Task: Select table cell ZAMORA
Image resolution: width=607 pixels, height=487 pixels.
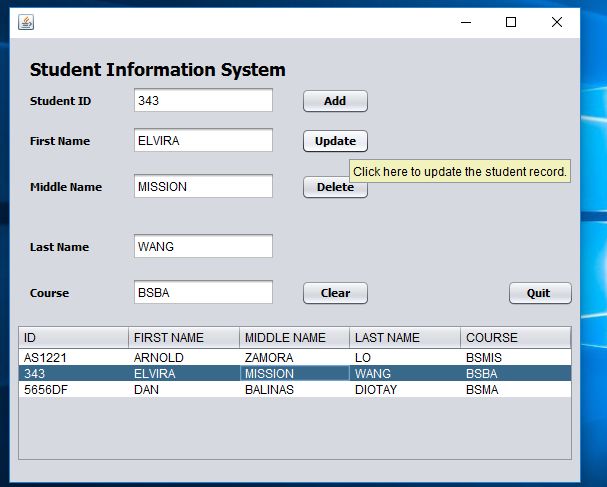Action: [x=295, y=357]
